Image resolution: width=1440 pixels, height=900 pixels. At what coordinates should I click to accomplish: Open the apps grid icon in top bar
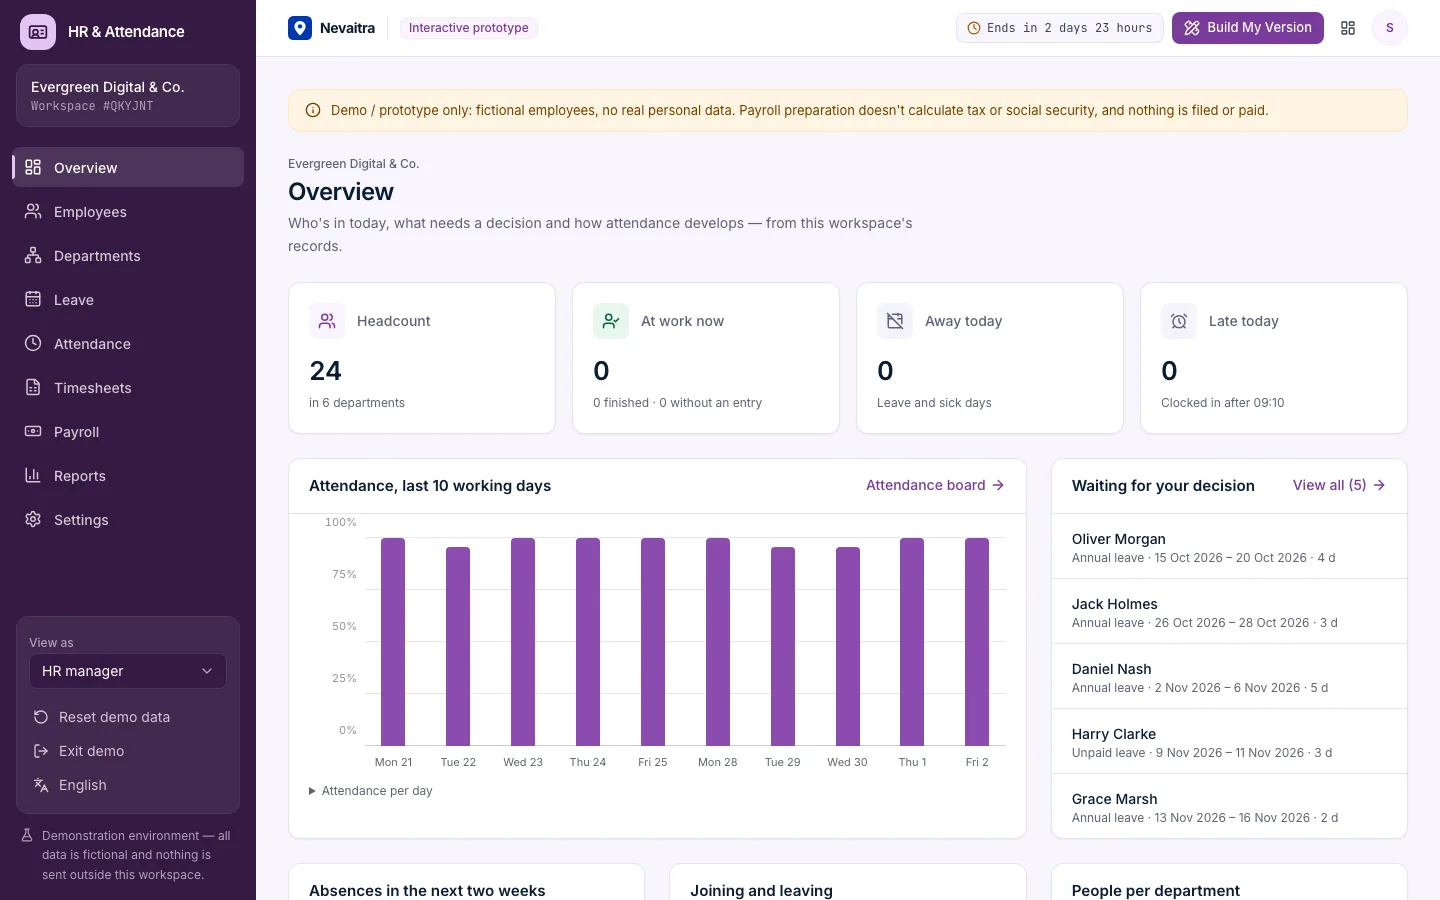[1348, 28]
